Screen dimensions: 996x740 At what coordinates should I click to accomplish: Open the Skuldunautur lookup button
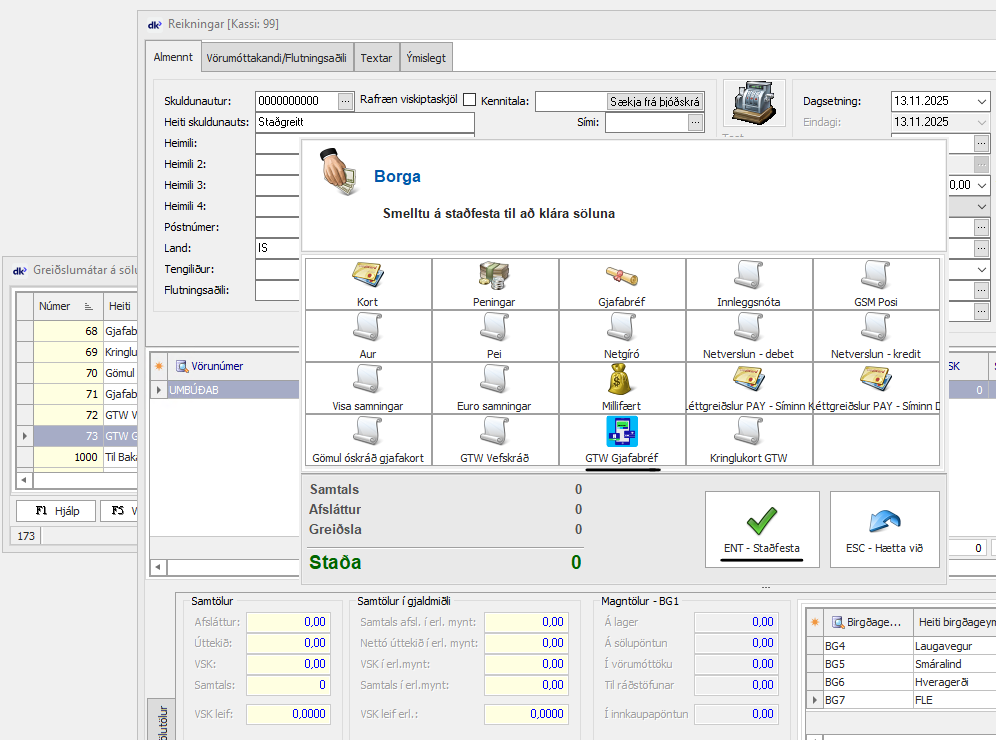tap(346, 101)
